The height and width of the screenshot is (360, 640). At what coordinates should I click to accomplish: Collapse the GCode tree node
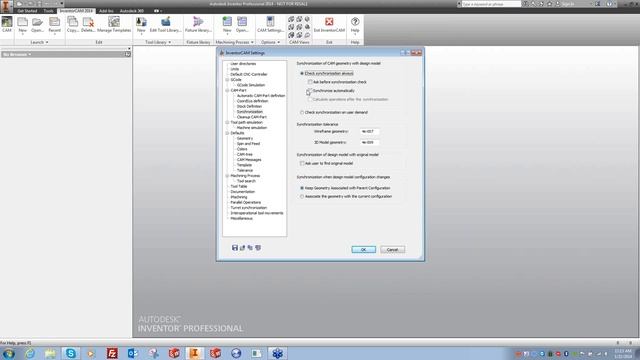click(227, 80)
